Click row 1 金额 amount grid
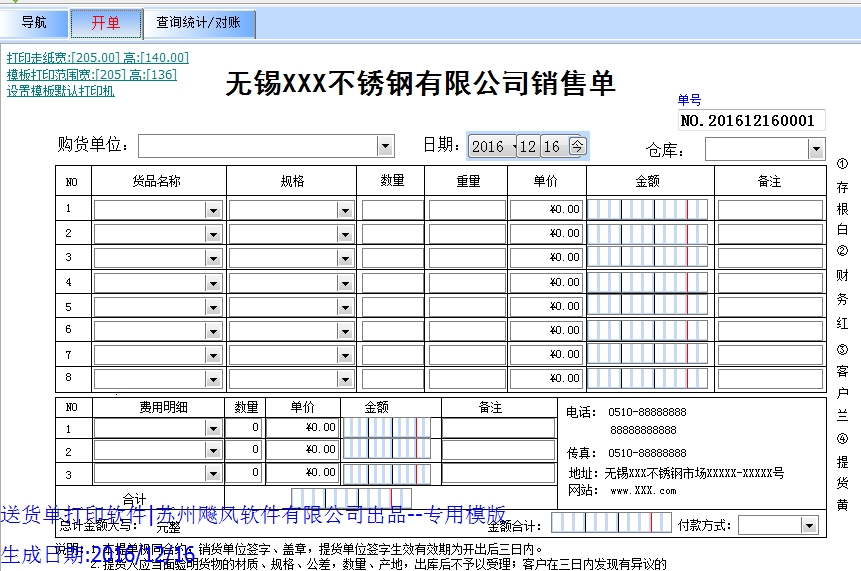 click(x=648, y=210)
